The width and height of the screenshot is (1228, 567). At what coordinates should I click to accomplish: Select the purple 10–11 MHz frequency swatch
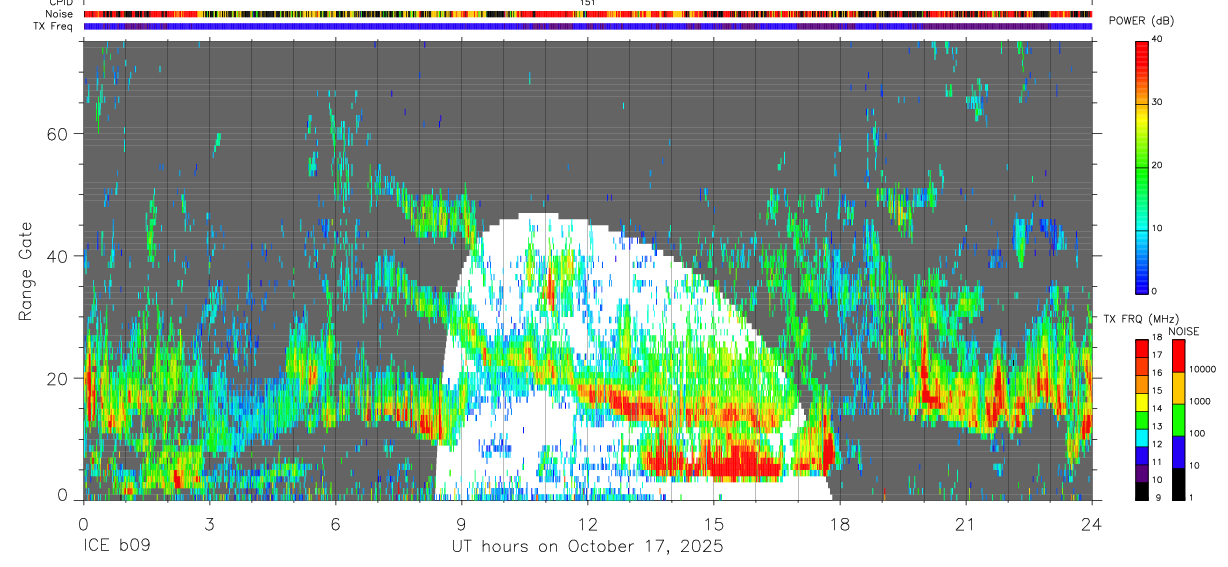tap(1142, 474)
